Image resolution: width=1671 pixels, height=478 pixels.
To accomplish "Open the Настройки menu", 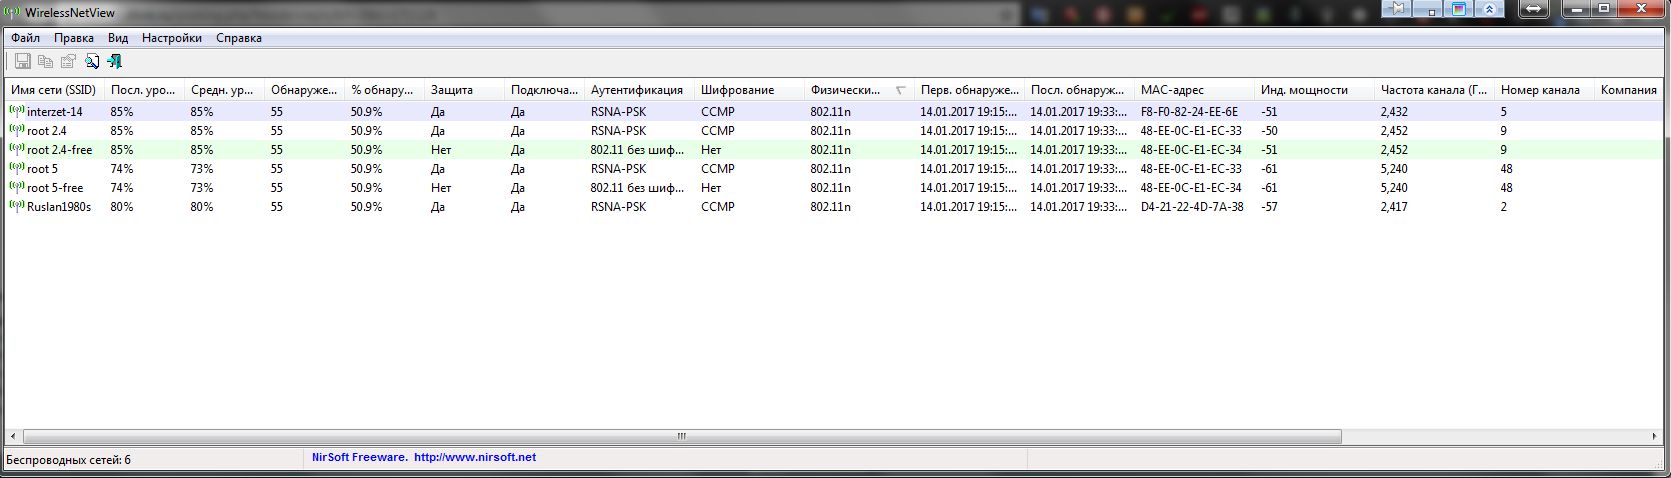I will point(172,38).
